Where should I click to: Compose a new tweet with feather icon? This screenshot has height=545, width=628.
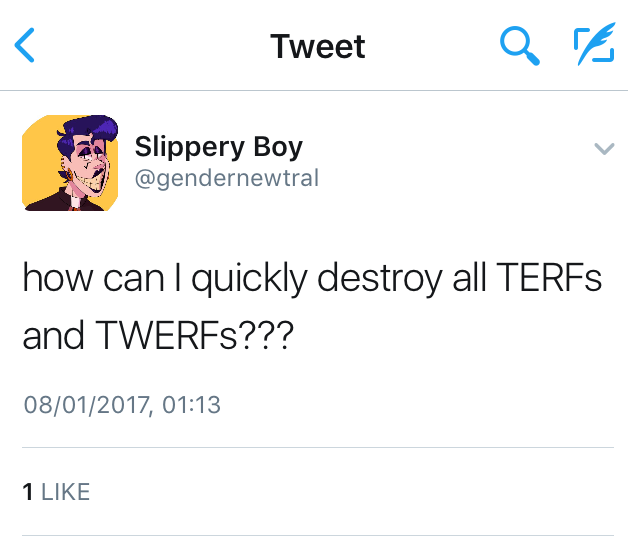tap(592, 46)
